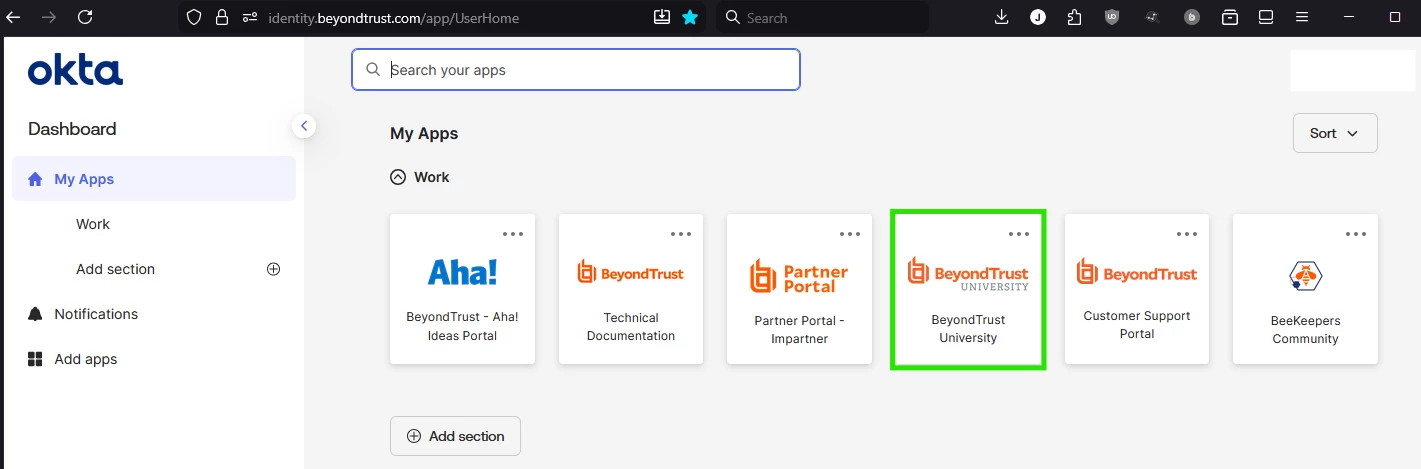This screenshot has height=469, width=1421.
Task: Collapse the Work section chevron
Action: pyautogui.click(x=398, y=177)
